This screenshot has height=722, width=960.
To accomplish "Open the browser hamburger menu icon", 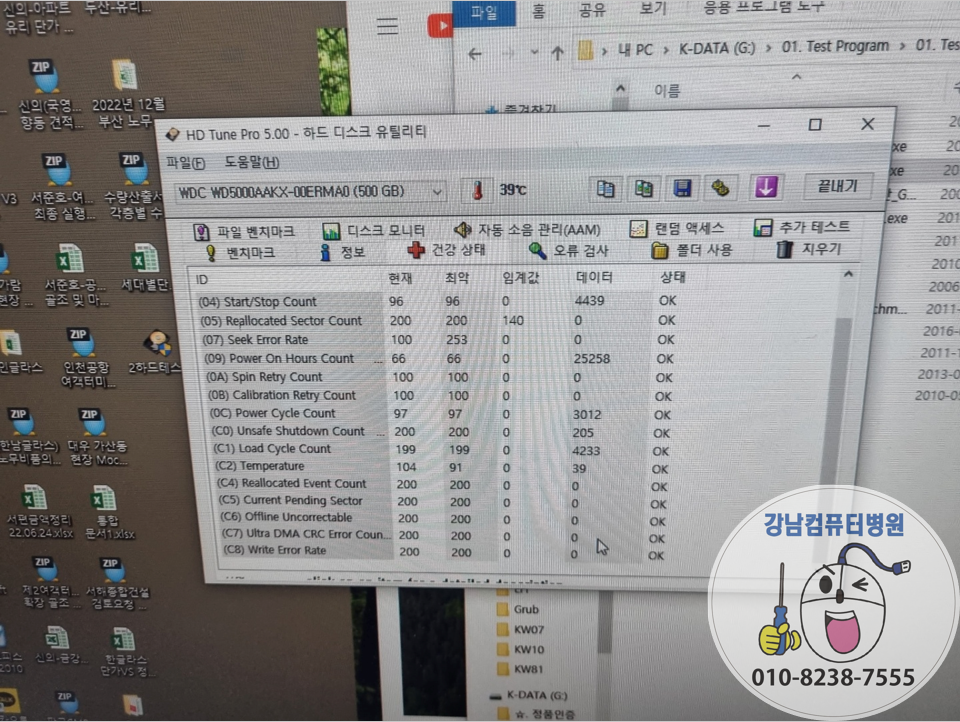I will pos(387,26).
